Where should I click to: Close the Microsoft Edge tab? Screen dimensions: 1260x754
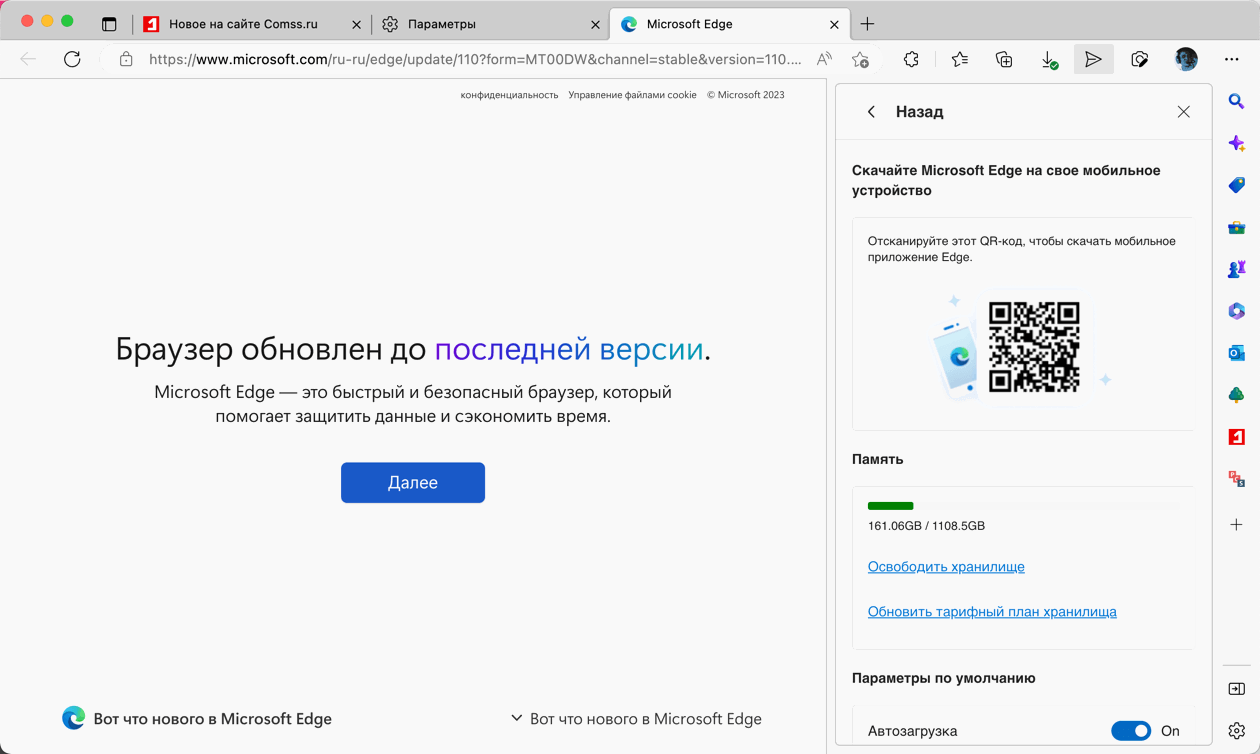pos(835,24)
